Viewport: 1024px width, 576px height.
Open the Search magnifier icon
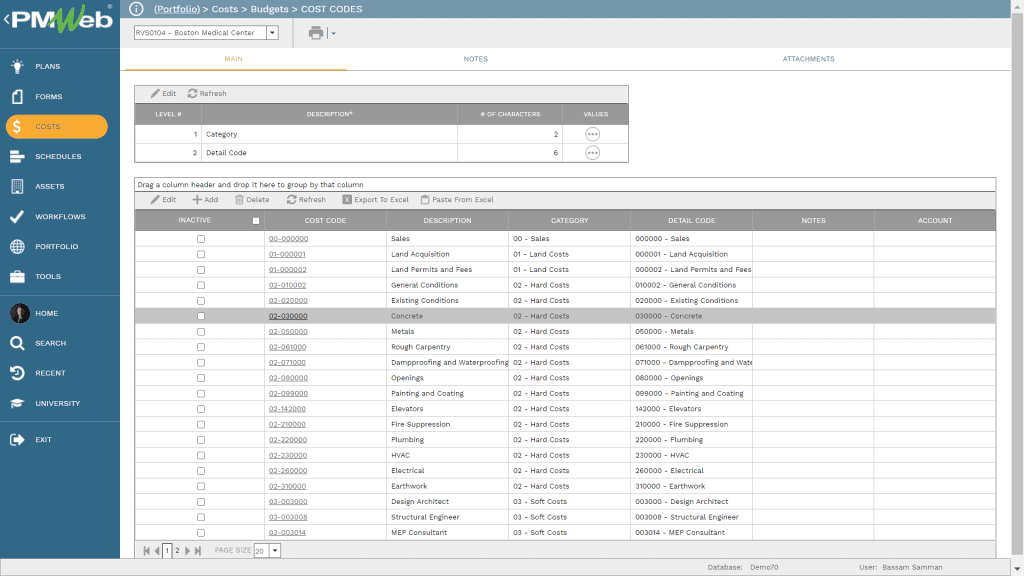tap(18, 343)
